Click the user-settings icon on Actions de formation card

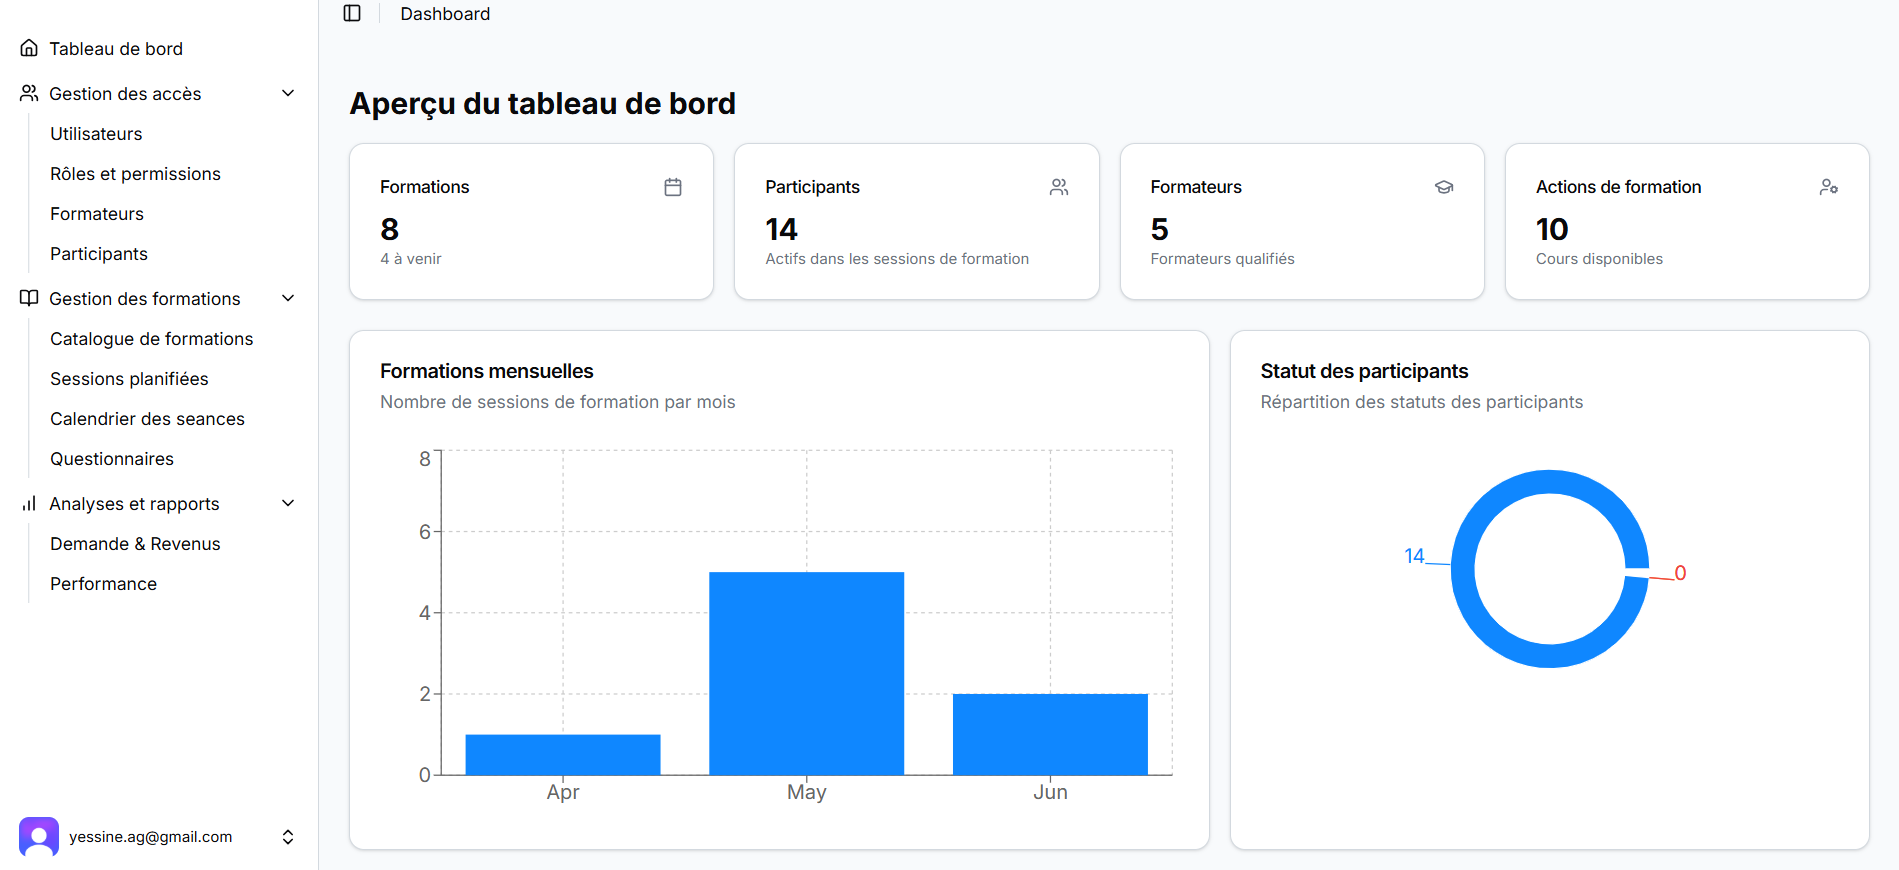(1829, 187)
